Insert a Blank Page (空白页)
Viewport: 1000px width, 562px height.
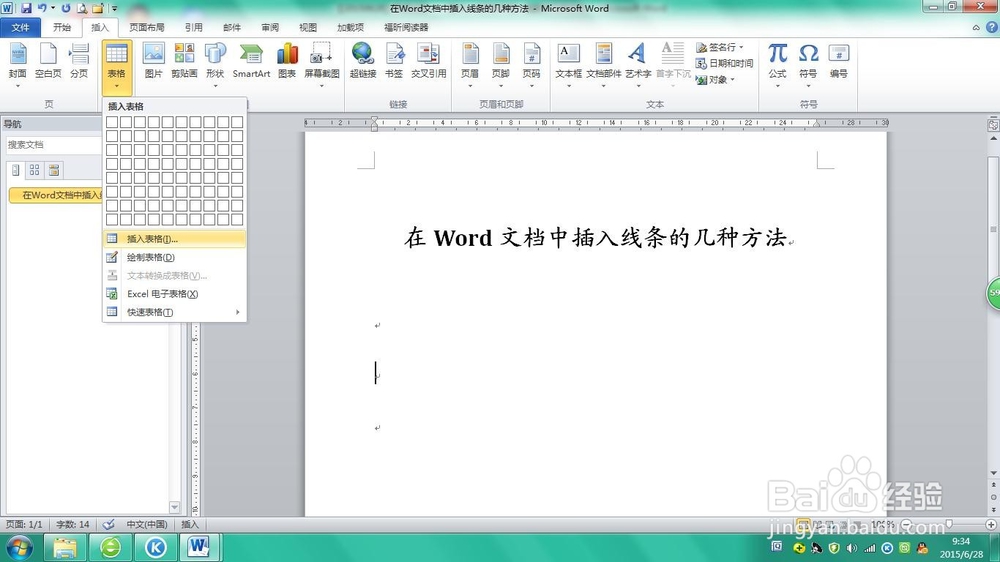pos(48,62)
